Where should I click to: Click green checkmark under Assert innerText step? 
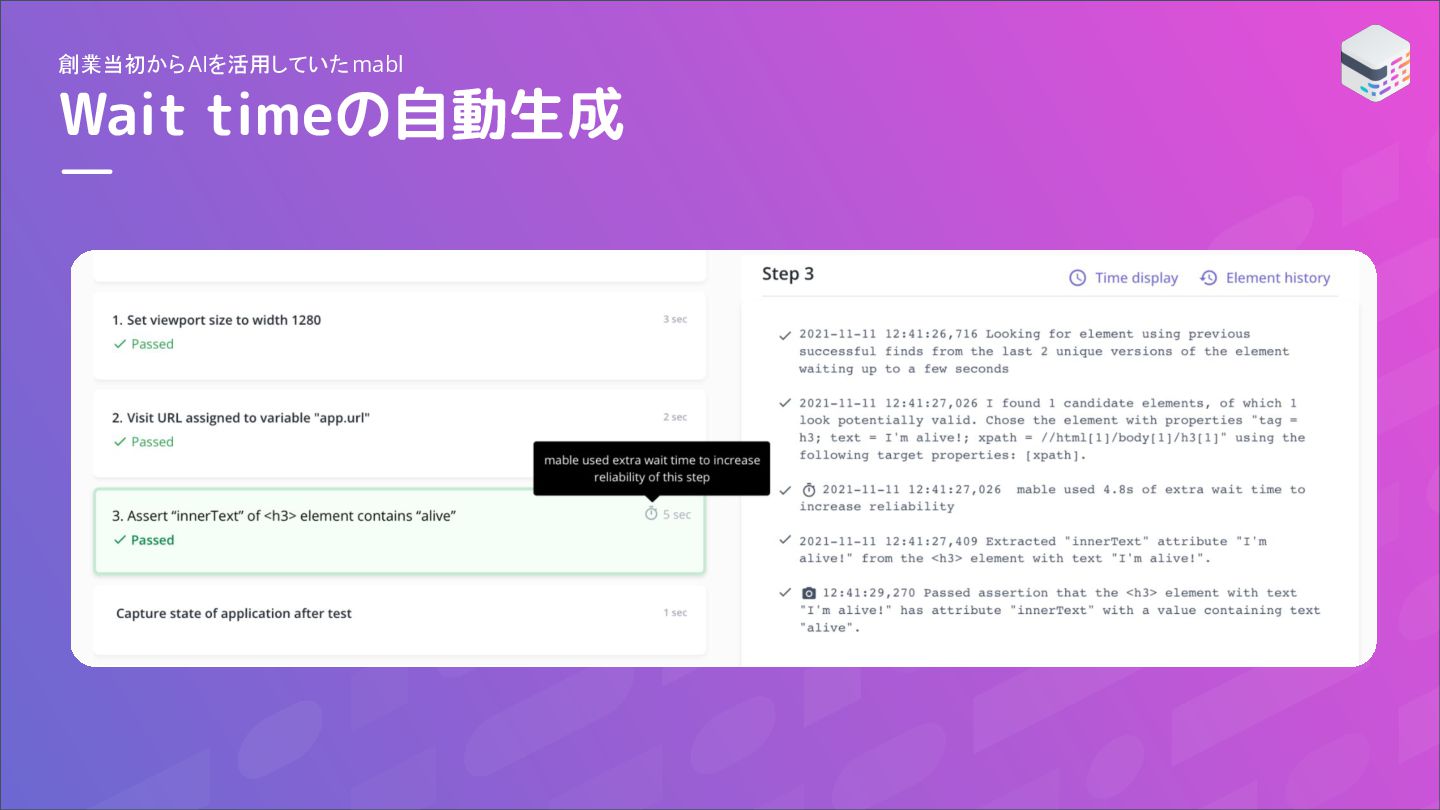click(x=120, y=540)
